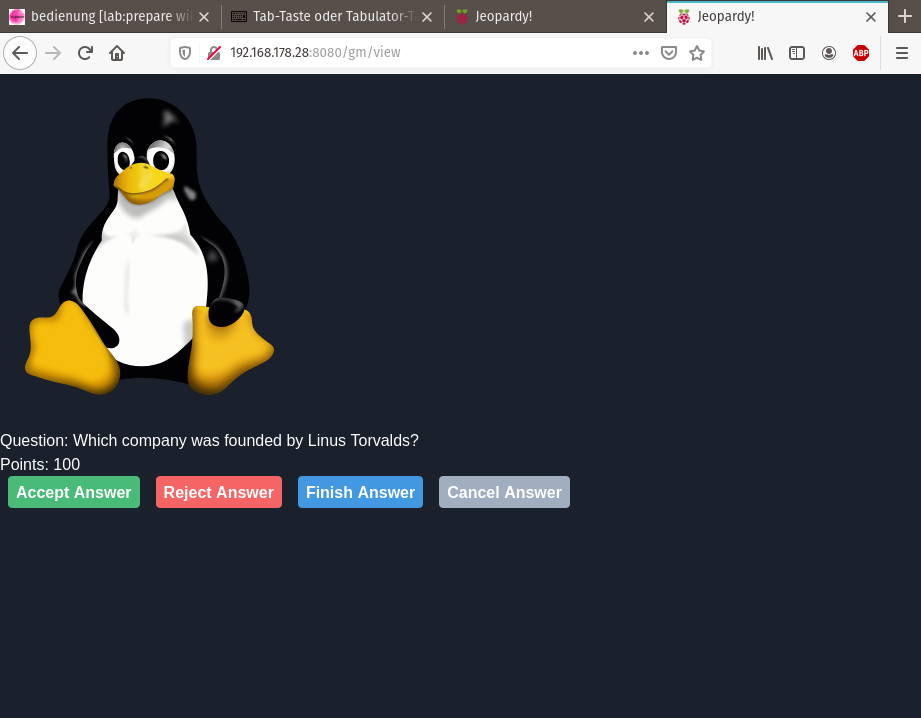Open the Firefox hamburger menu

[x=902, y=53]
